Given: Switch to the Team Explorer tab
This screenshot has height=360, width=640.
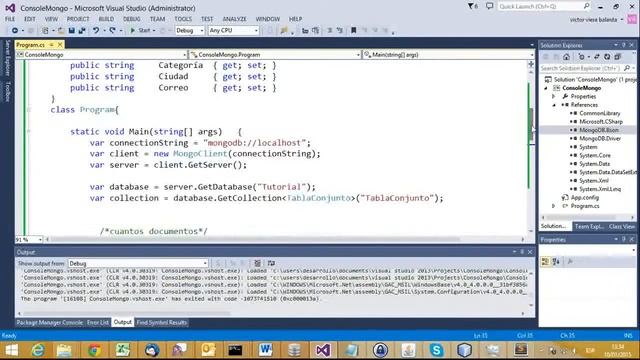Looking at the screenshot, I should coord(589,226).
